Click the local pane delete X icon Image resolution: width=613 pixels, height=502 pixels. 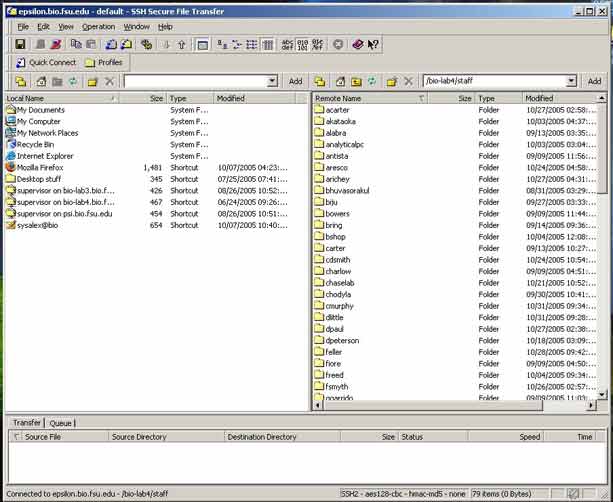click(109, 81)
